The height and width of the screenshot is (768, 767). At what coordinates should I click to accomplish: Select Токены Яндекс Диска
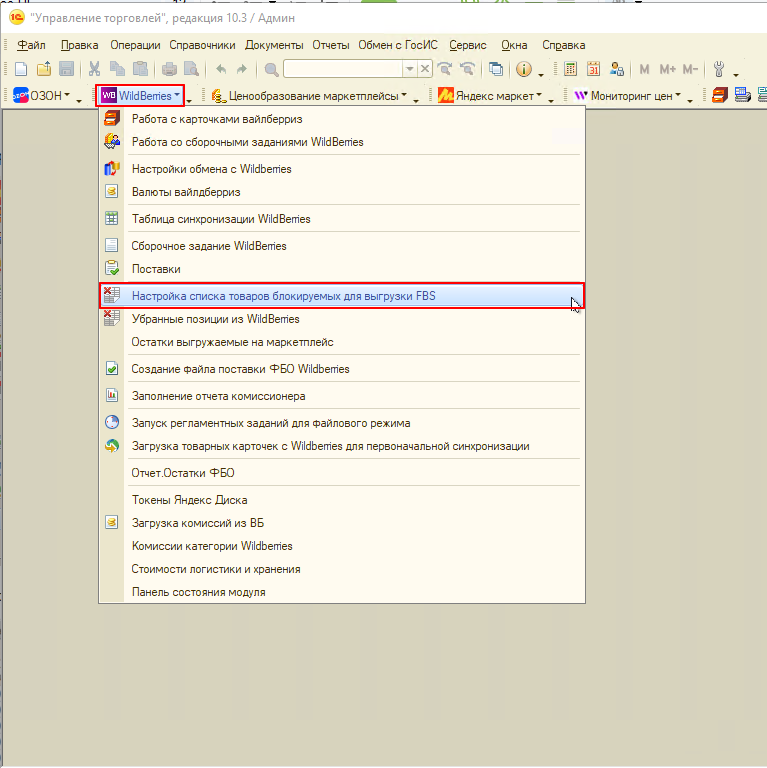coord(342,500)
